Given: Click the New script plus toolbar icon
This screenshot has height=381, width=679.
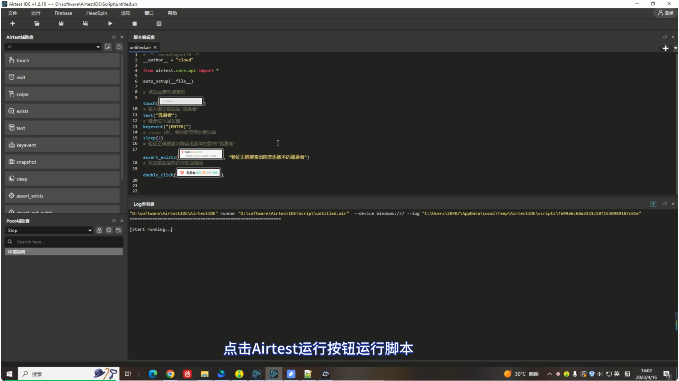Looking at the screenshot, I should coord(12,24).
